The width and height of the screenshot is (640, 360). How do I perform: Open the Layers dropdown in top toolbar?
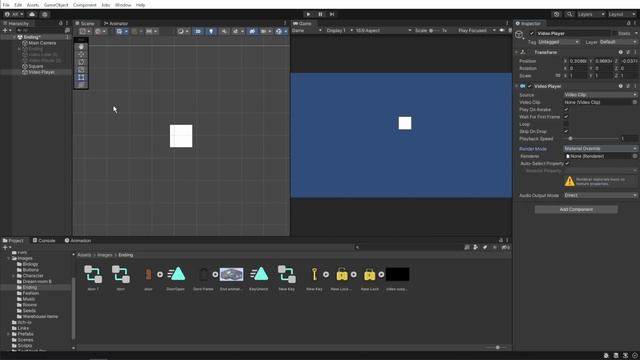(591, 14)
